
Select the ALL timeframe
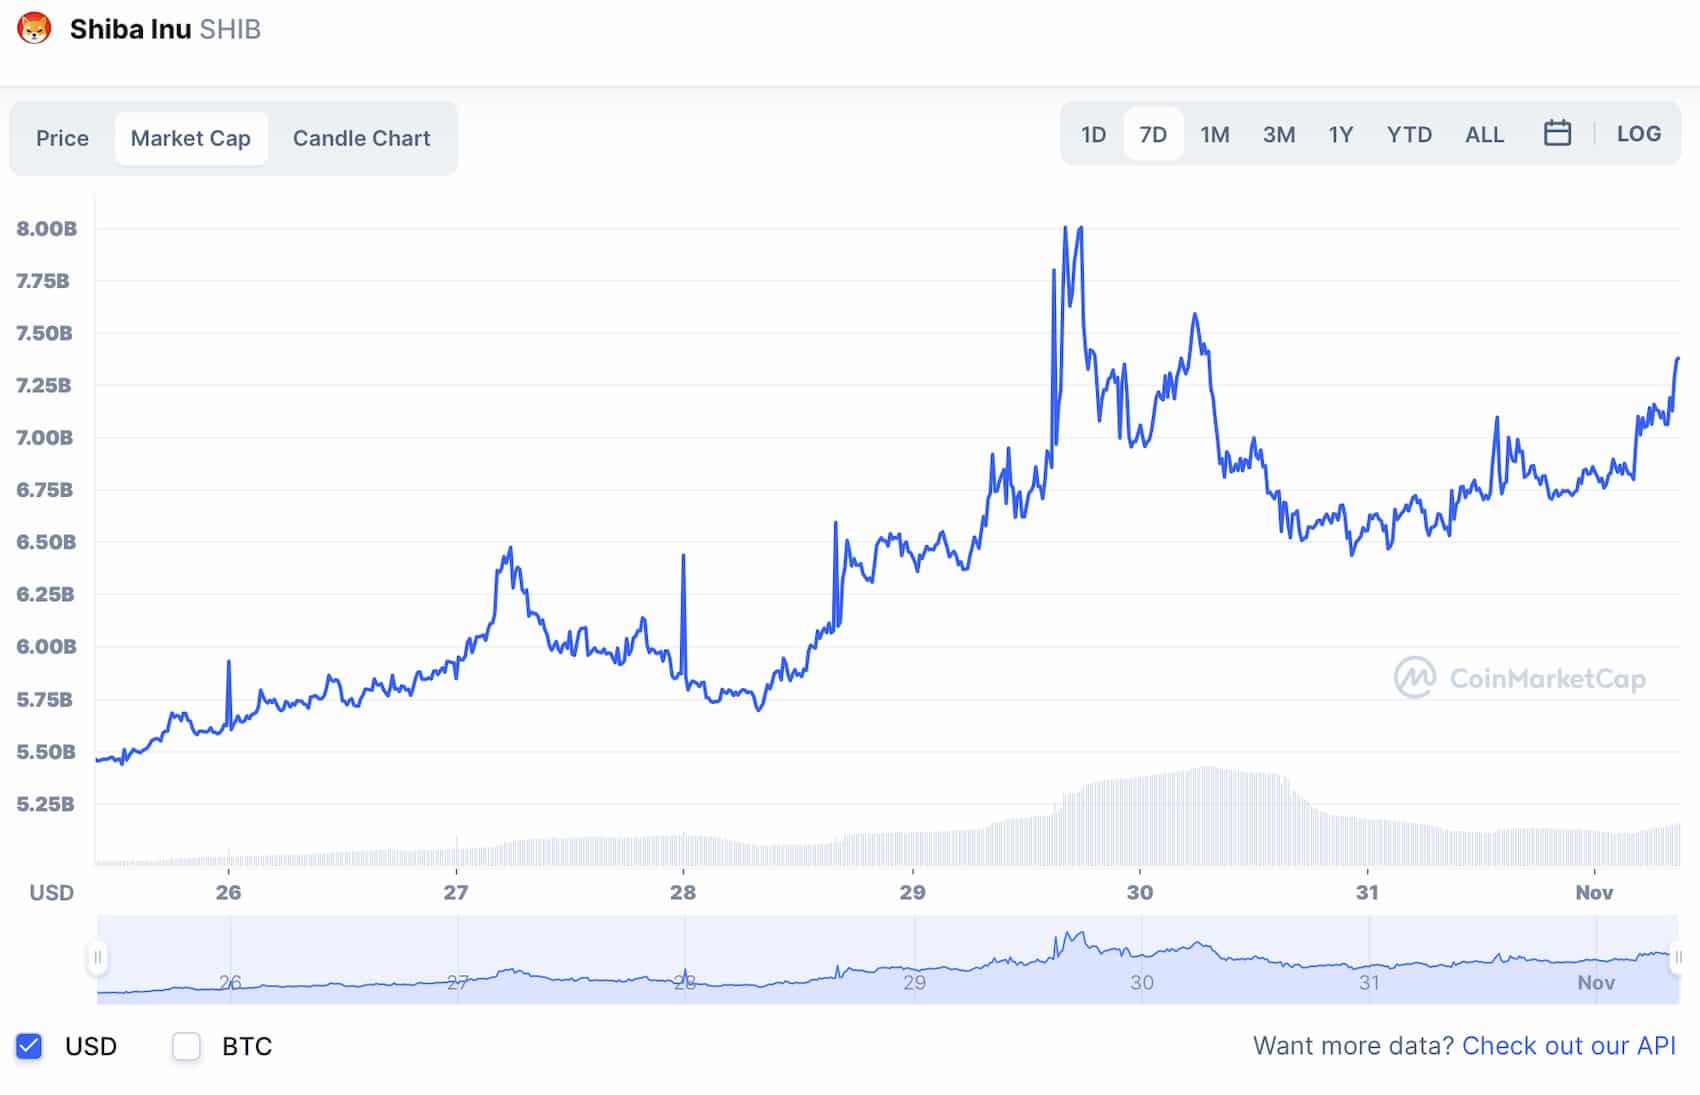point(1484,134)
